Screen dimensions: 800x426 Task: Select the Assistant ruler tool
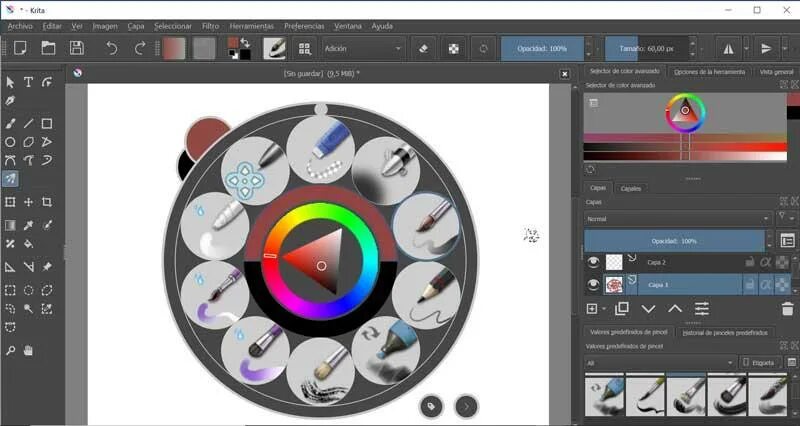[10, 266]
